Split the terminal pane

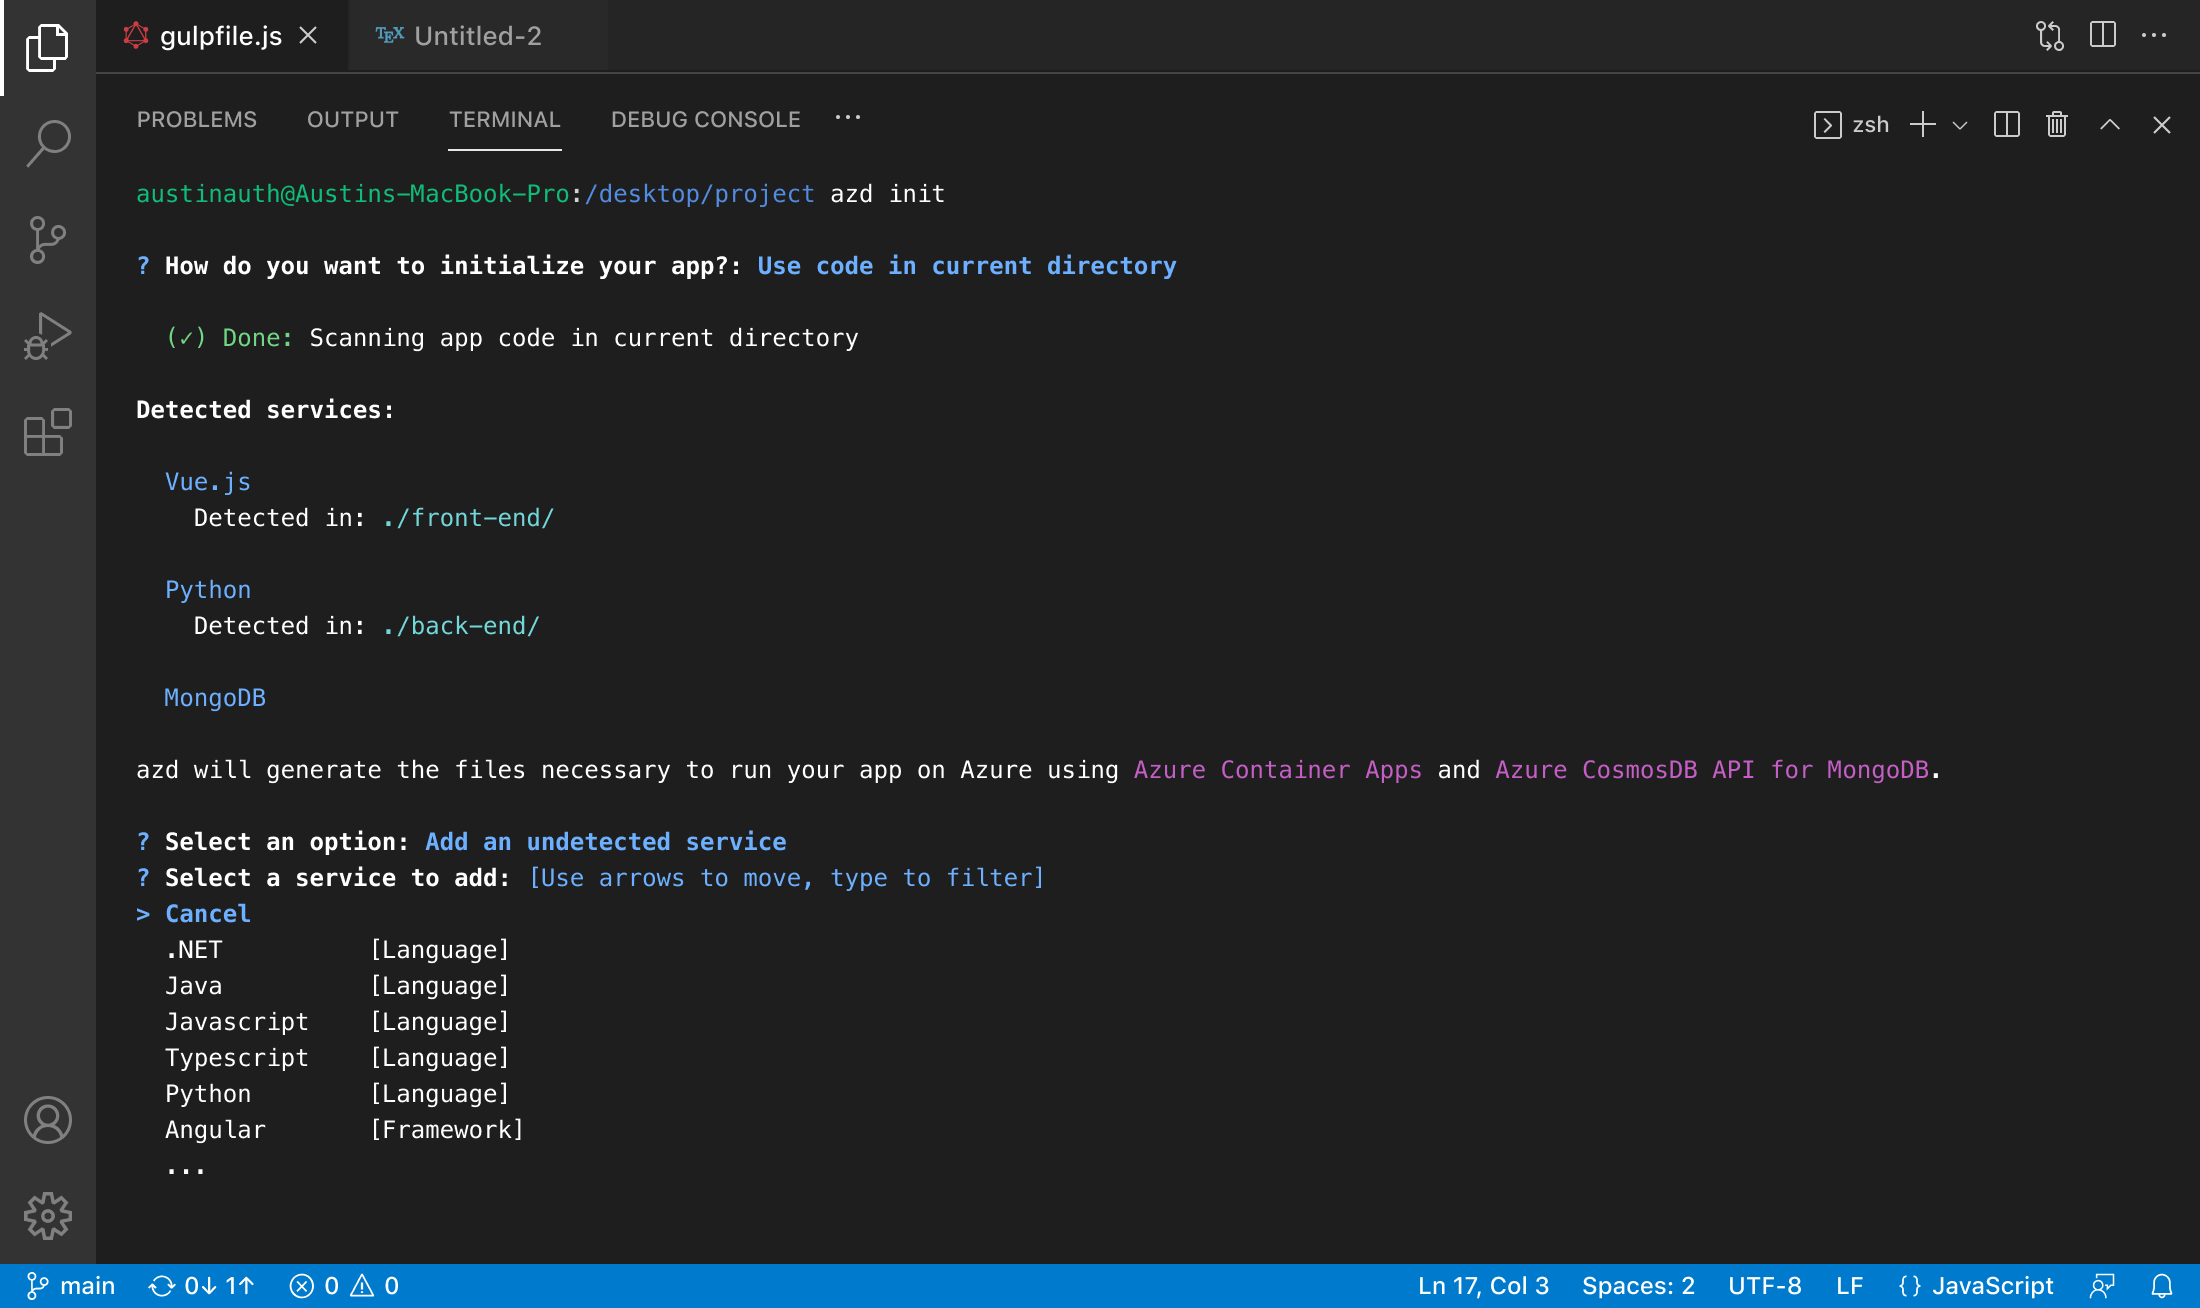[2006, 124]
